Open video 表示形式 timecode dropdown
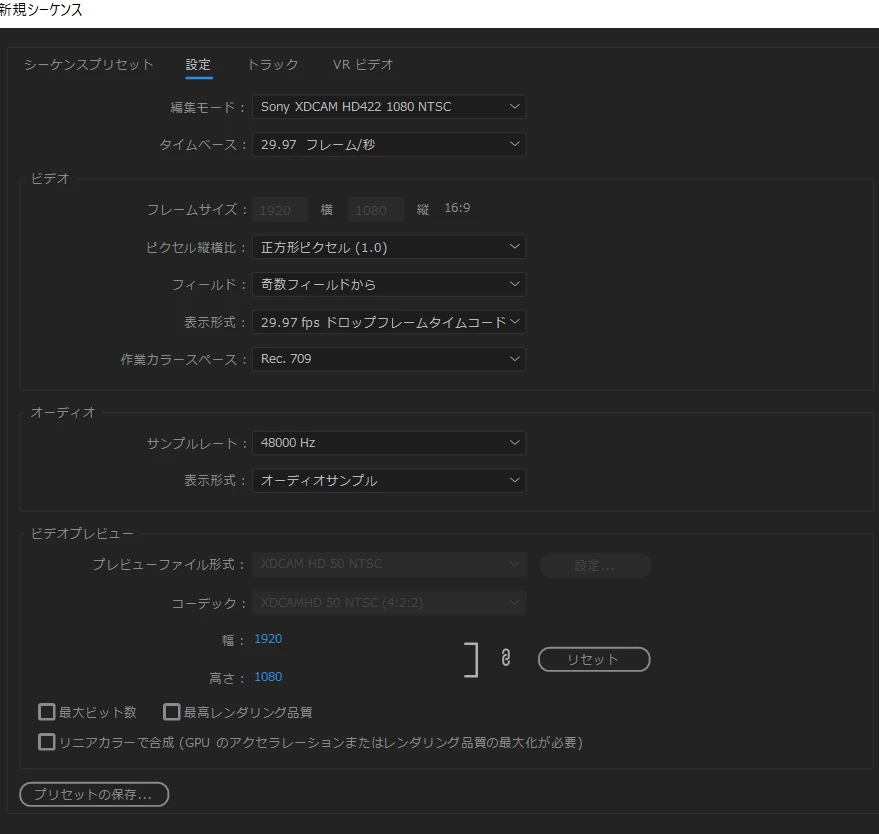The height and width of the screenshot is (834, 879). pyautogui.click(x=389, y=322)
